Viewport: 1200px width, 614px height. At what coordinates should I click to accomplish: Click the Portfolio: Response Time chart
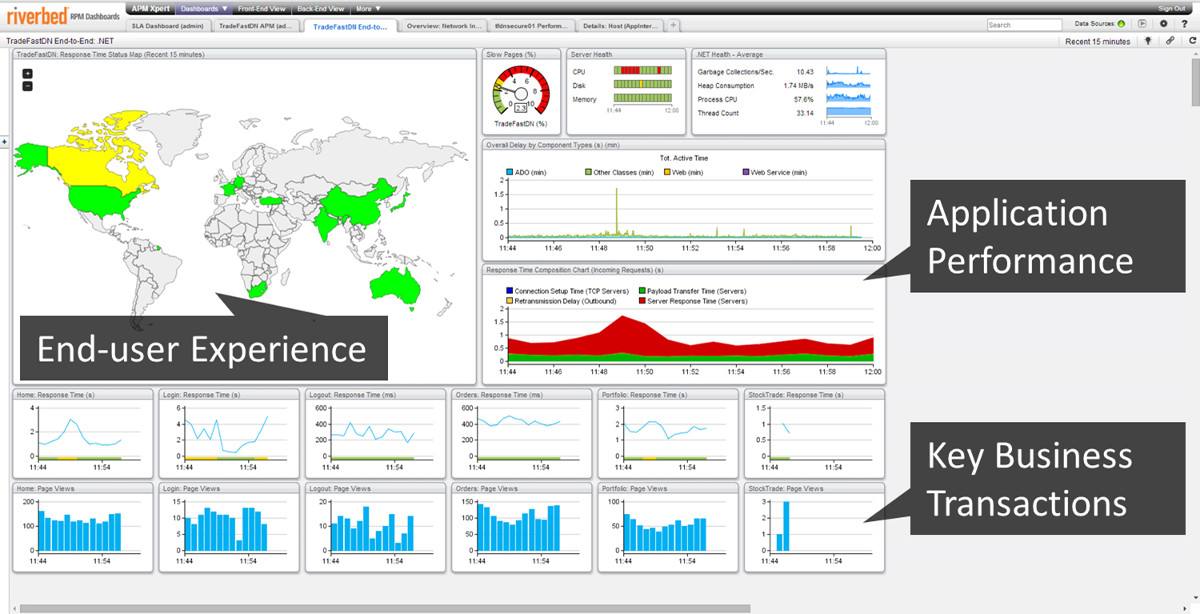click(x=668, y=431)
